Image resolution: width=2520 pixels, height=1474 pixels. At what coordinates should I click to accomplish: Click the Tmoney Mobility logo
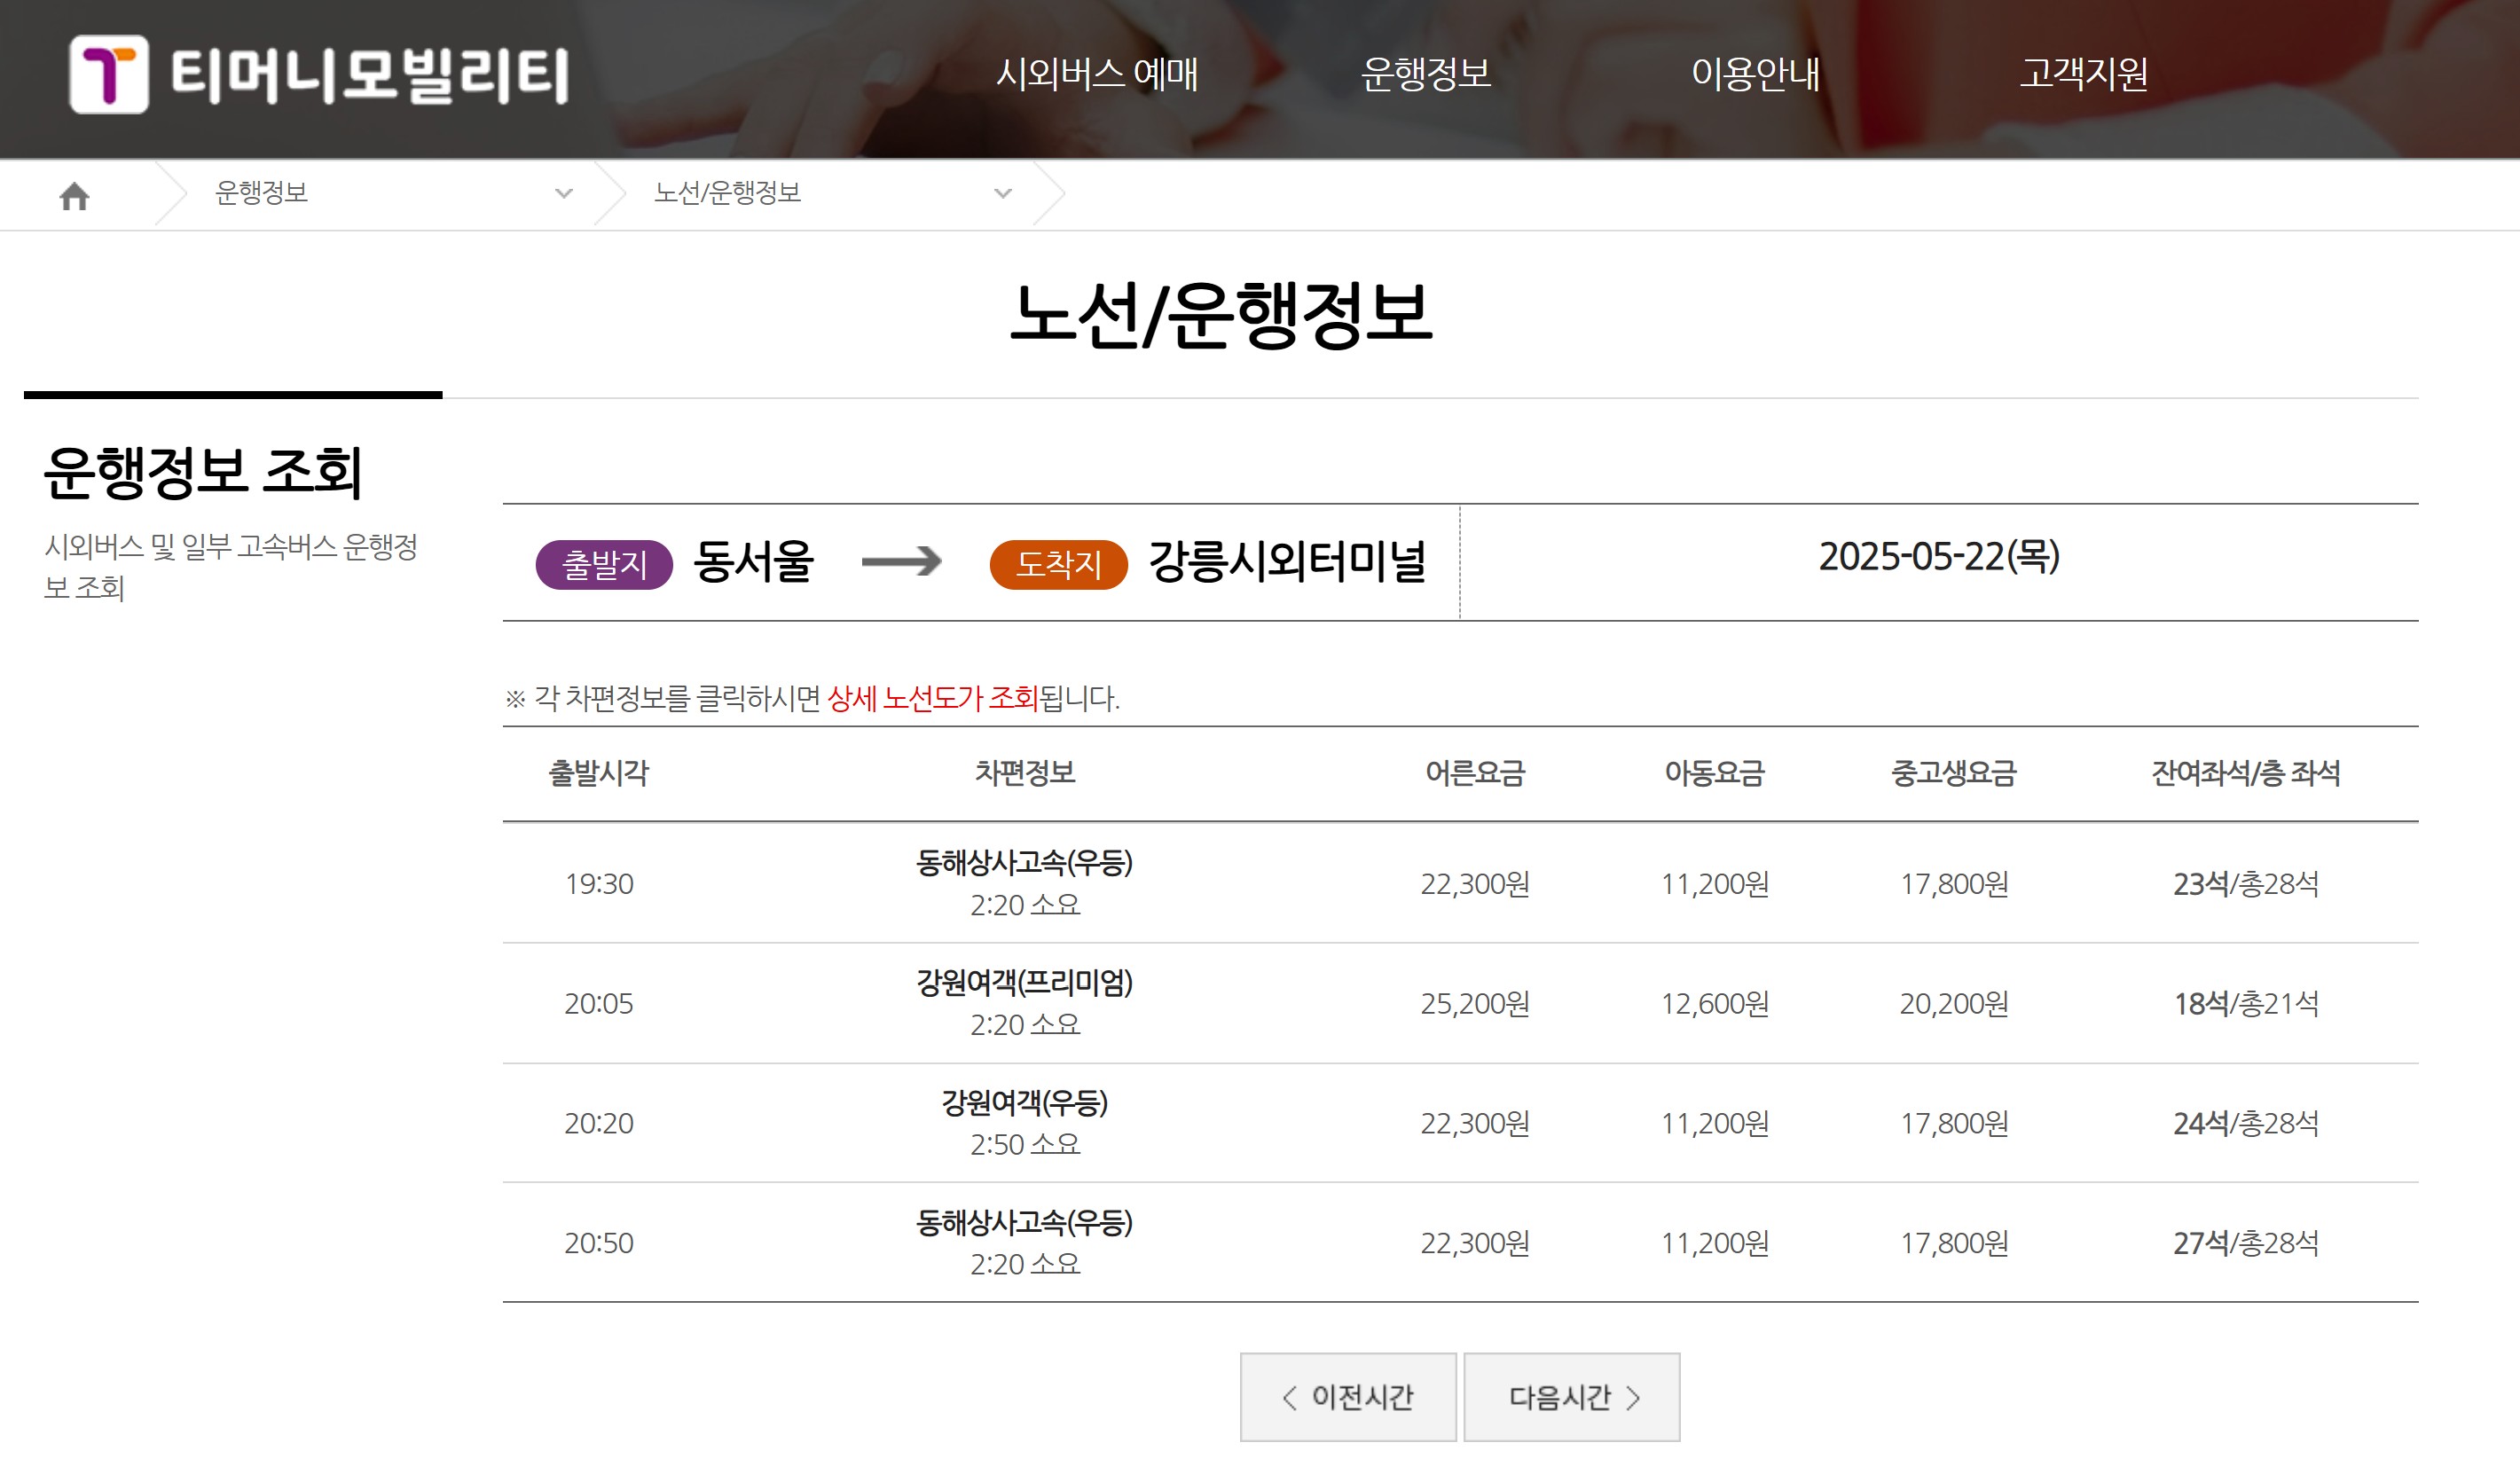tap(318, 75)
